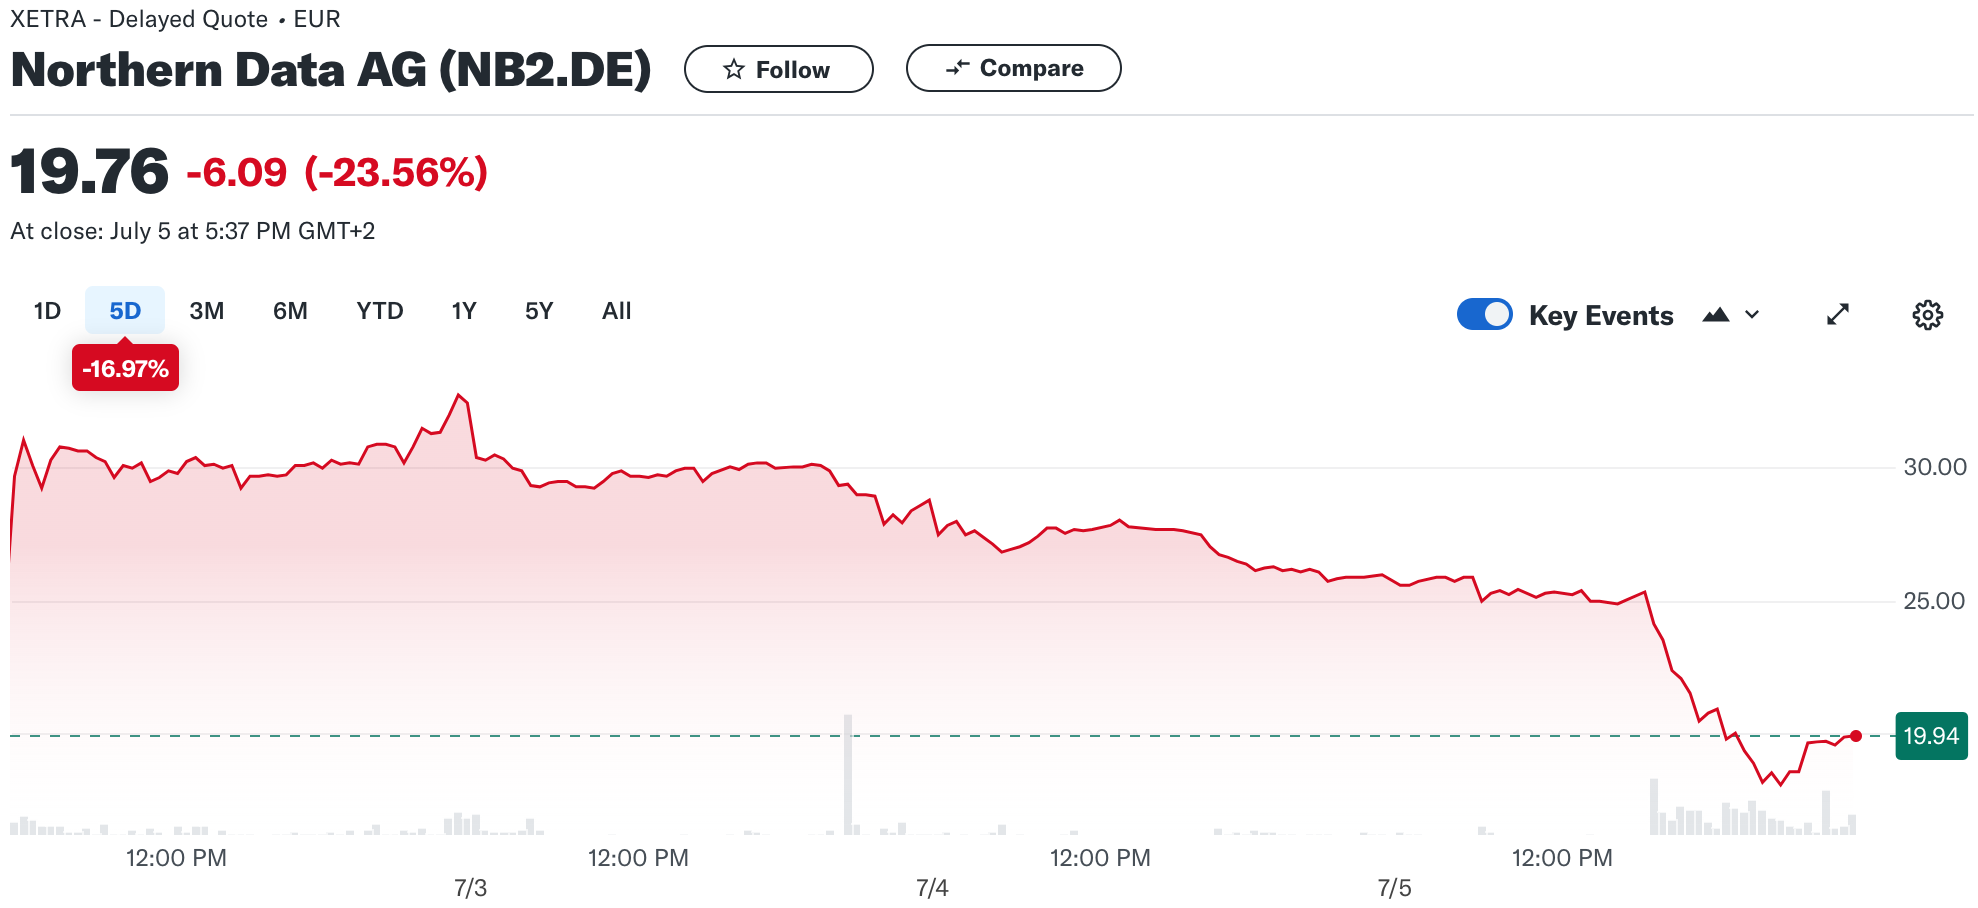Click the Follow button
Screen dimensions: 1978x908
779,69
